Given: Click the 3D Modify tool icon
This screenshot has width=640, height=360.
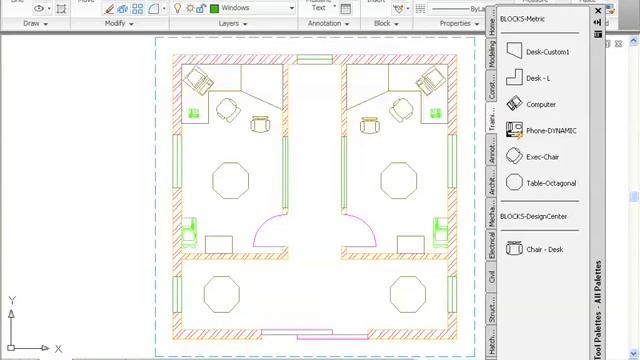Looking at the screenshot, I should tap(122, 9).
